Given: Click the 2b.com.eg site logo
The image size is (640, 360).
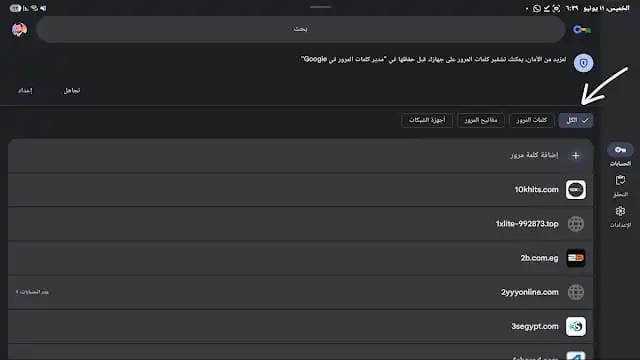Looking at the screenshot, I should click(576, 258).
